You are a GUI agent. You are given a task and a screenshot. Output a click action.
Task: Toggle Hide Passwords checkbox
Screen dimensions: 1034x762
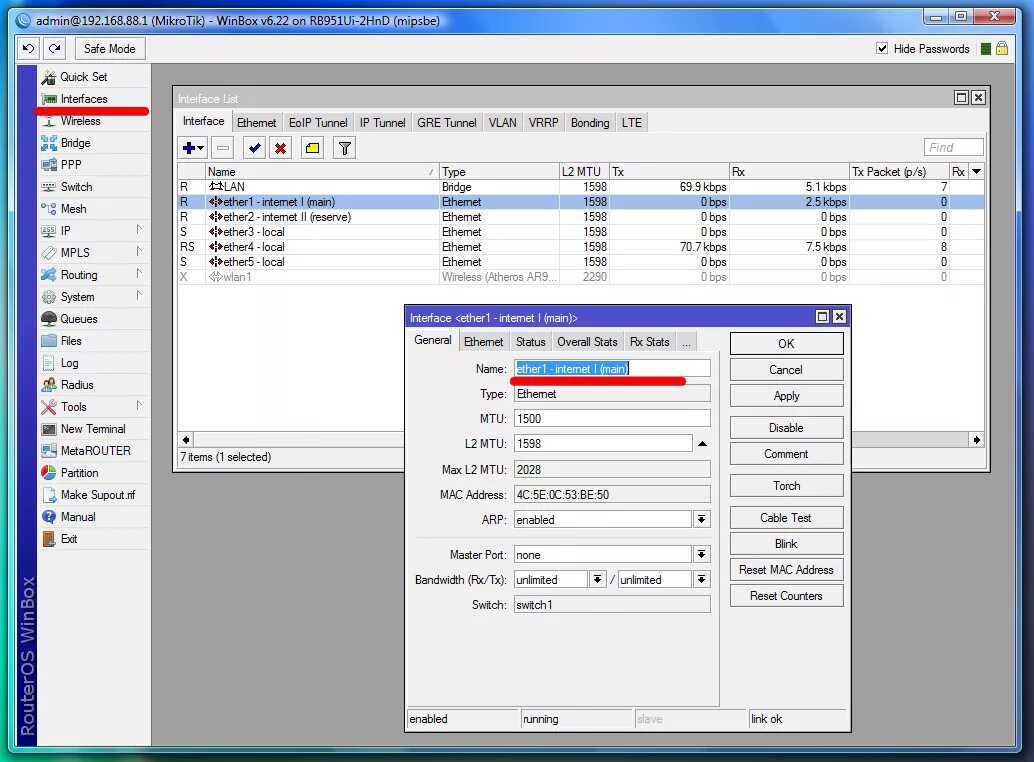(x=882, y=48)
